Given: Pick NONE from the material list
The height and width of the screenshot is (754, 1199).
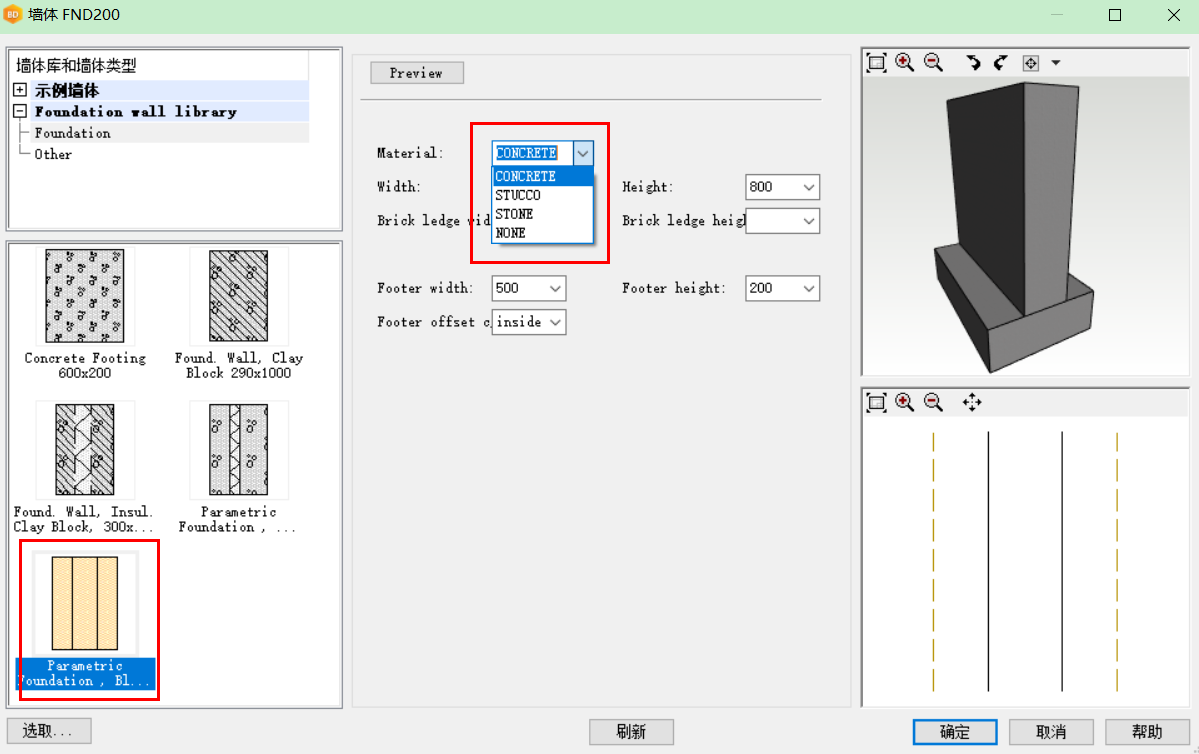Looking at the screenshot, I should click(542, 233).
